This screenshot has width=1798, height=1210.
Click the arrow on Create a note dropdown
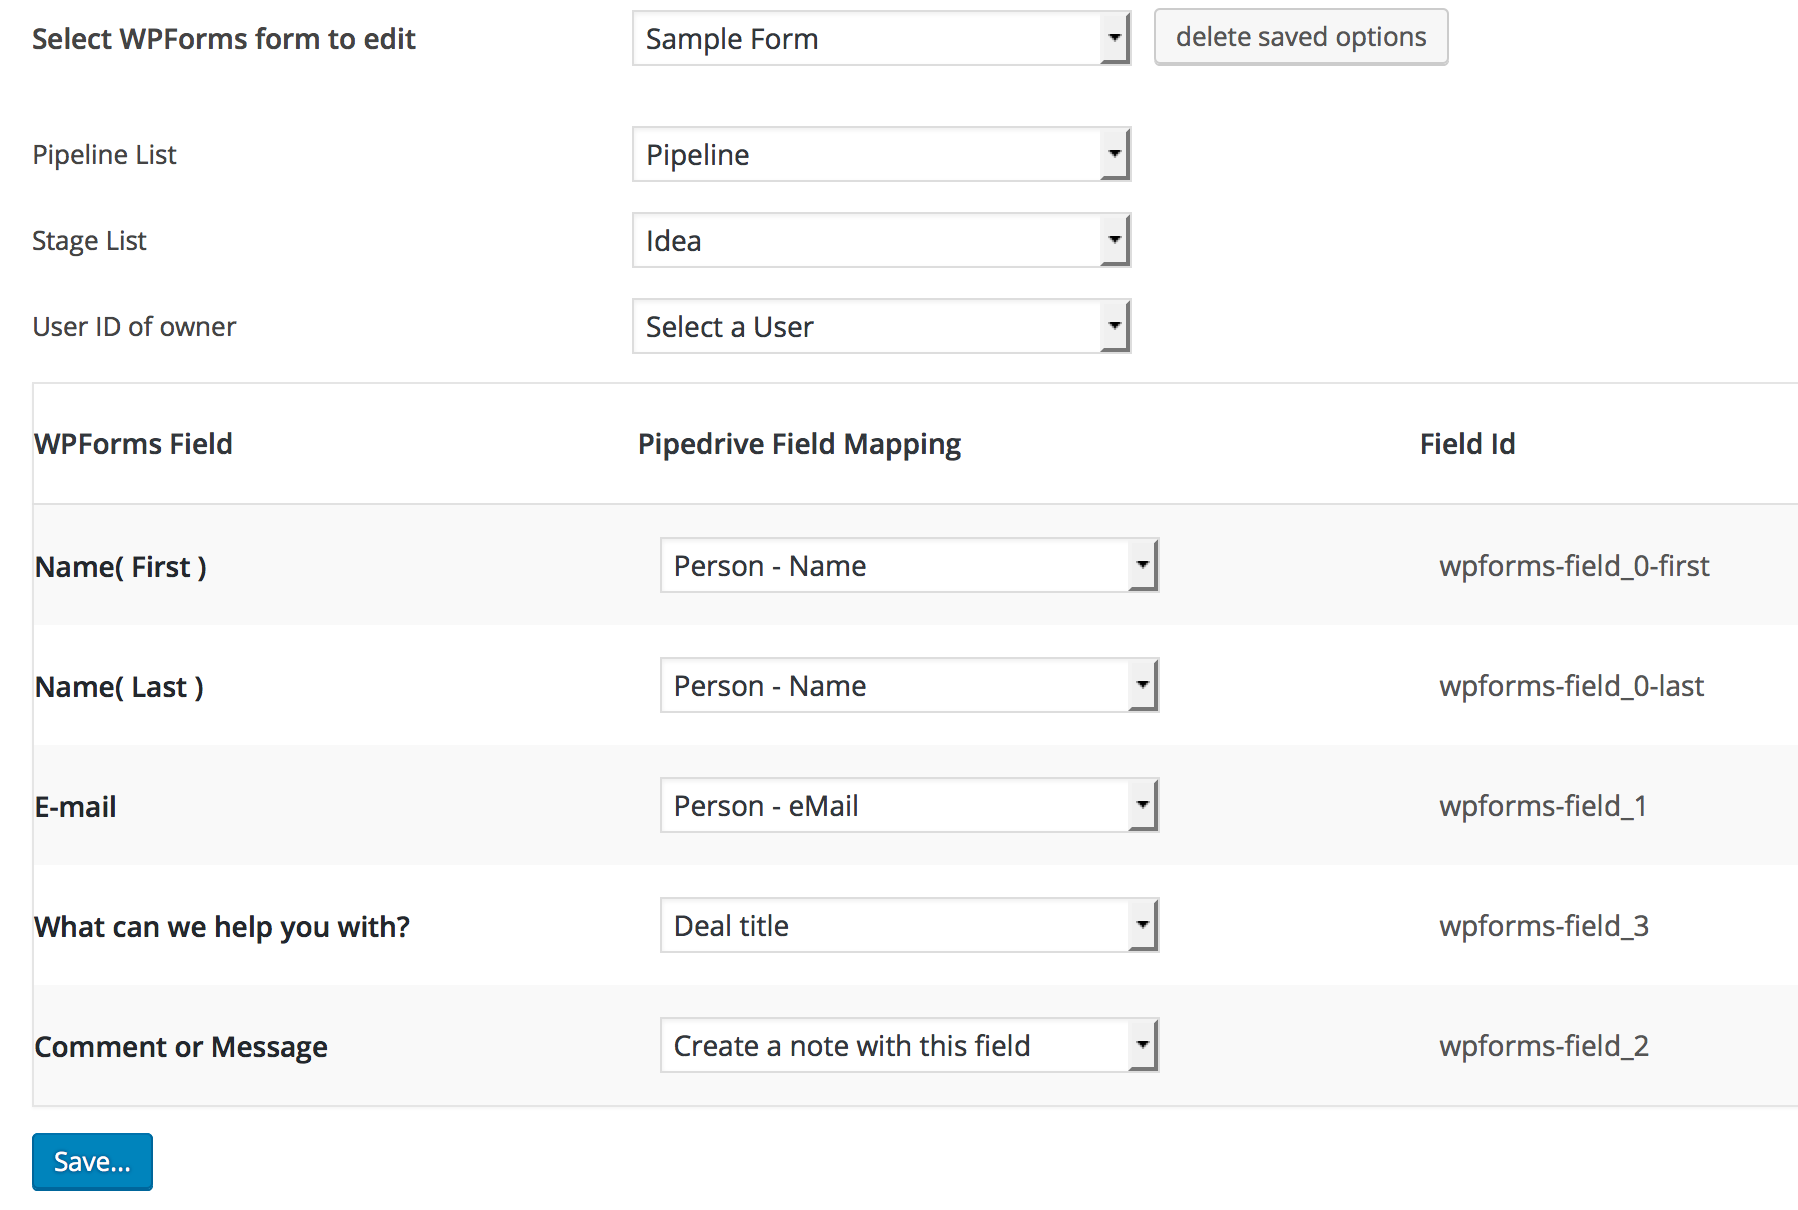point(1144,1045)
